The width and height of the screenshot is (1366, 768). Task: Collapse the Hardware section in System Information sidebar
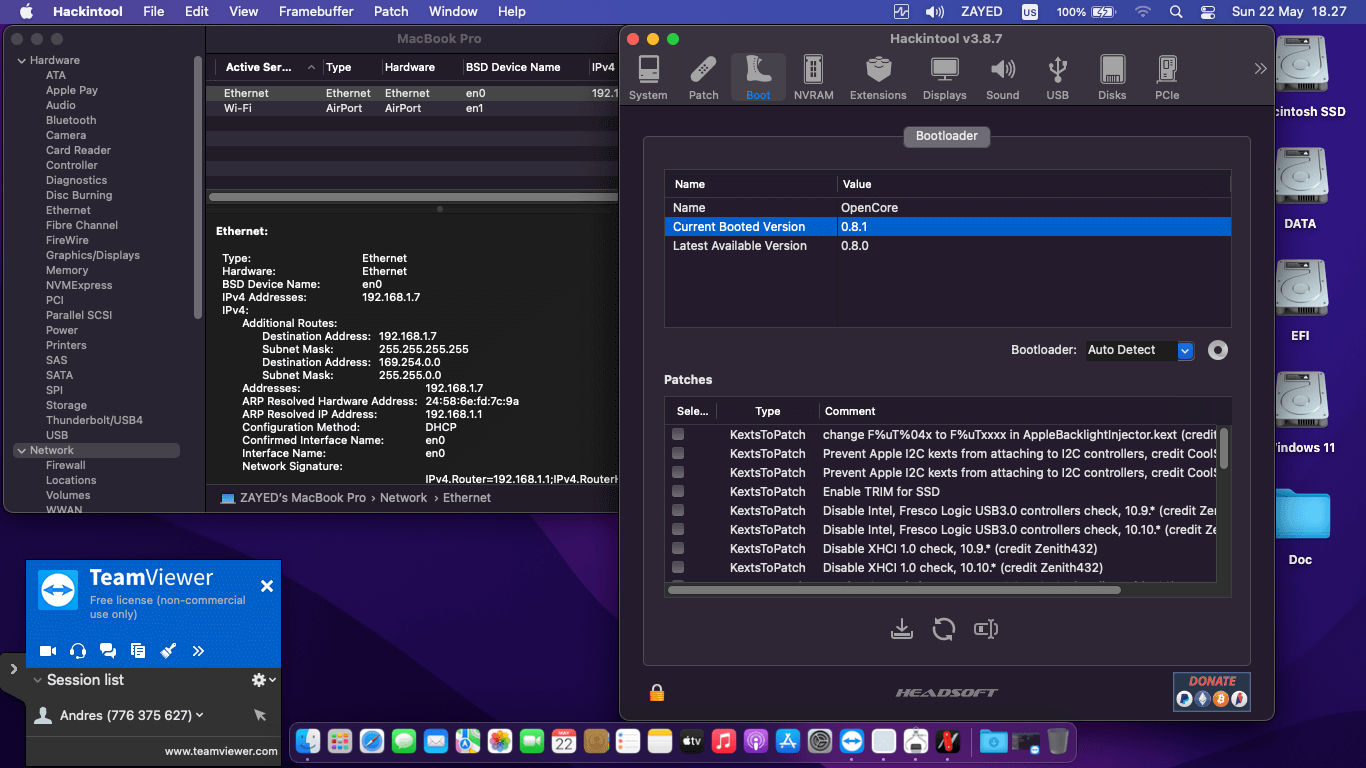22,61
